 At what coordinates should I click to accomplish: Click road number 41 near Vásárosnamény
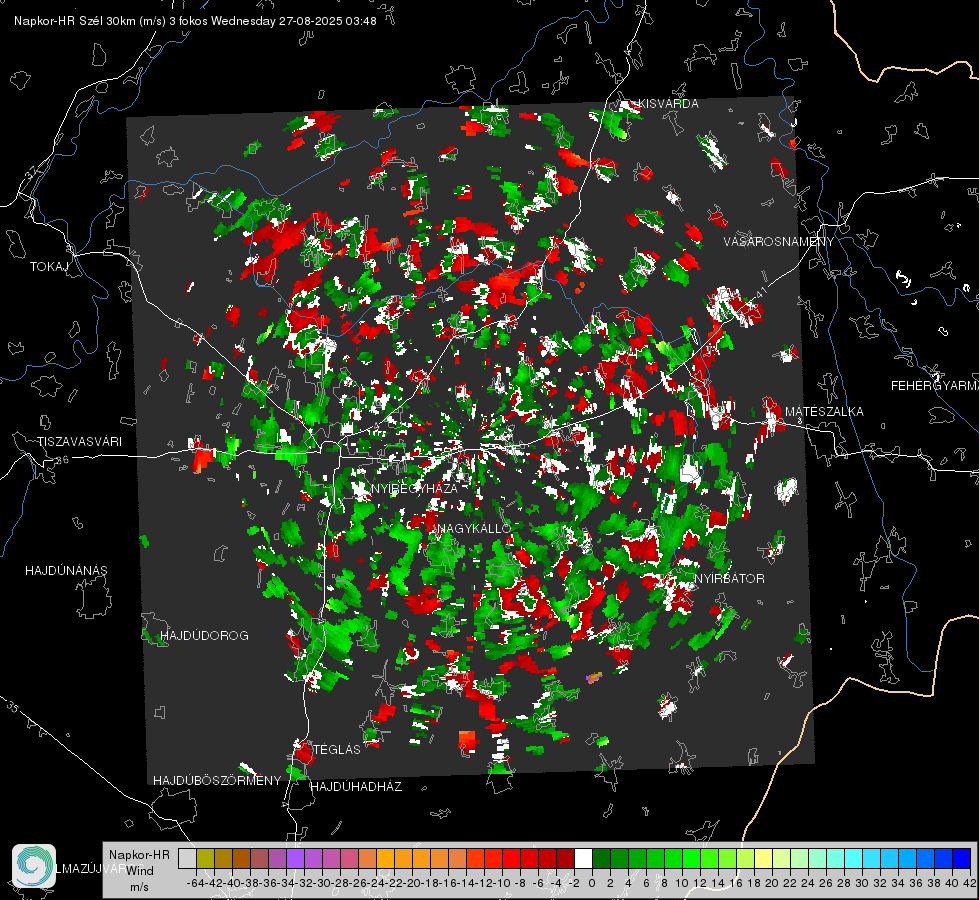(760, 292)
